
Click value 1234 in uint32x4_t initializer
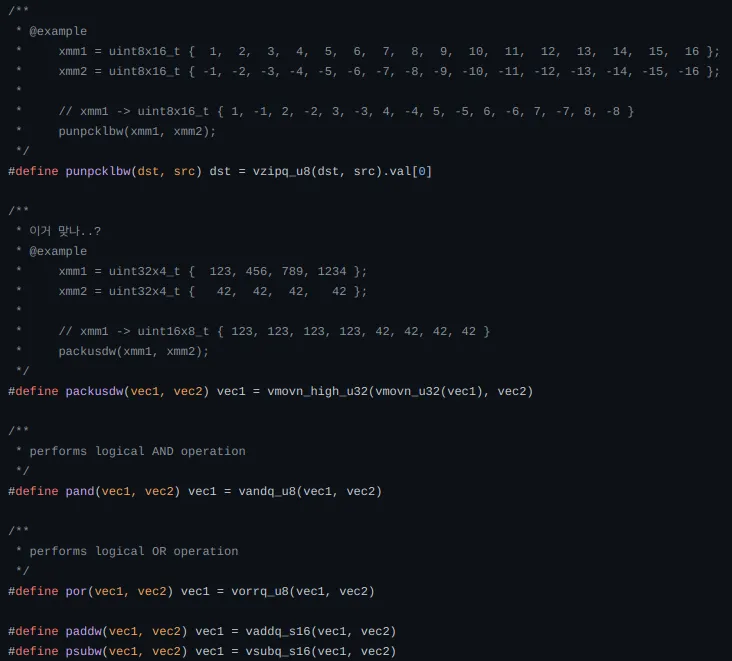pos(332,271)
